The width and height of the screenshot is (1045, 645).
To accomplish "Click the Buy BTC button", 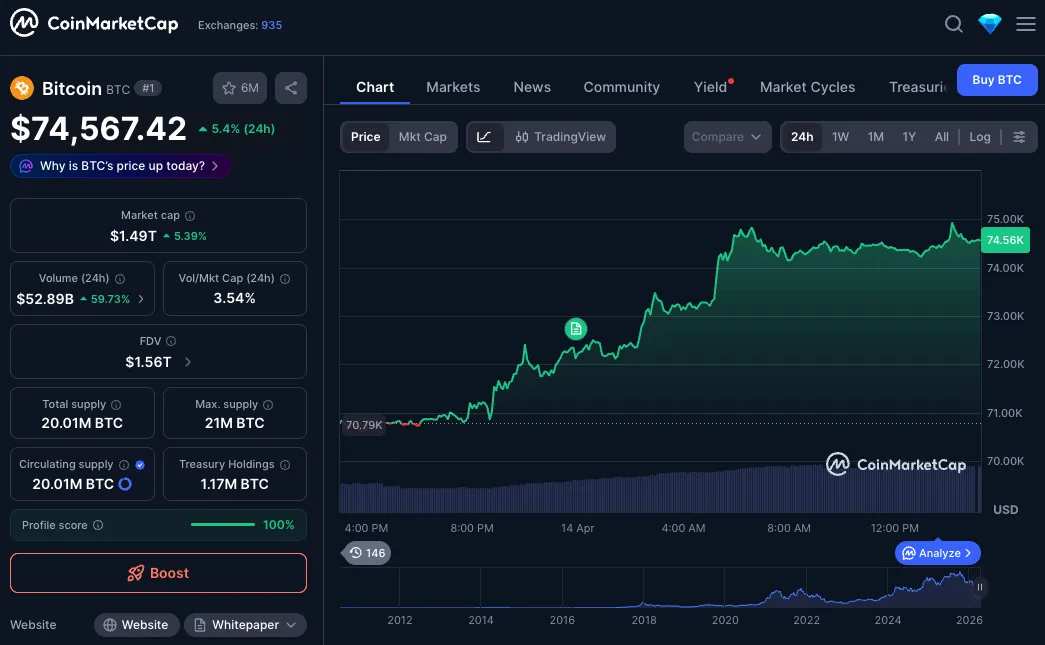I will pyautogui.click(x=996, y=80).
